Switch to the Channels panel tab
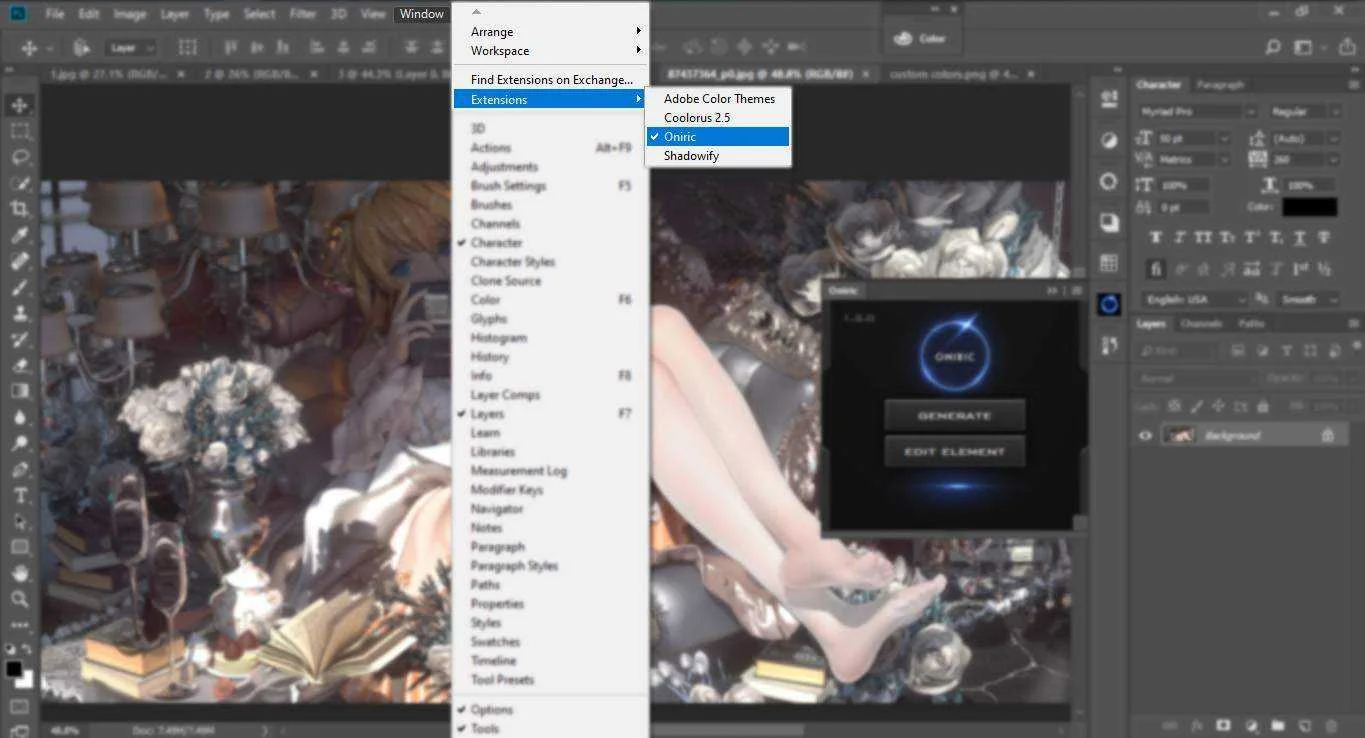 click(x=1201, y=324)
